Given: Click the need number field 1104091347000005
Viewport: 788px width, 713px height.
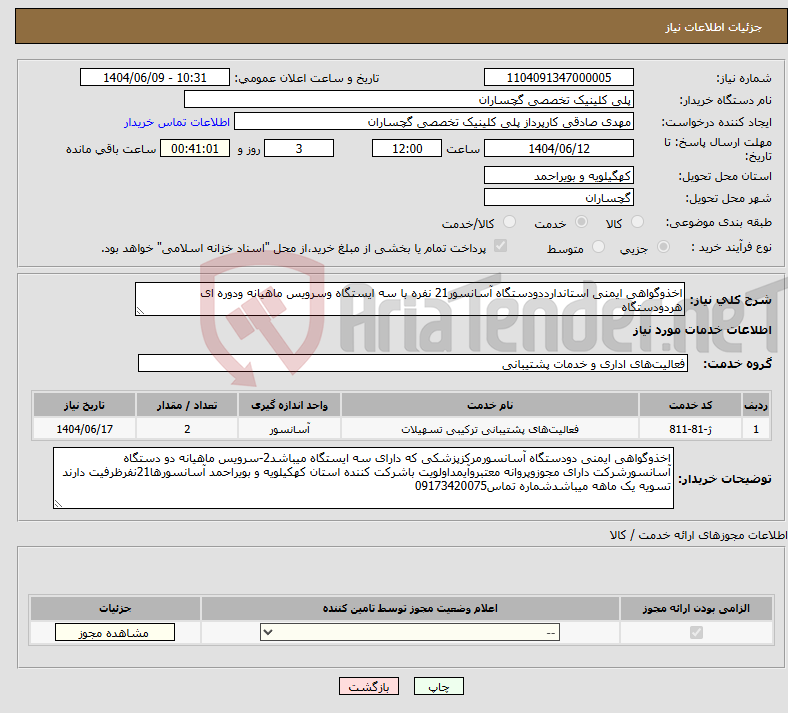Looking at the screenshot, I should pyautogui.click(x=559, y=78).
